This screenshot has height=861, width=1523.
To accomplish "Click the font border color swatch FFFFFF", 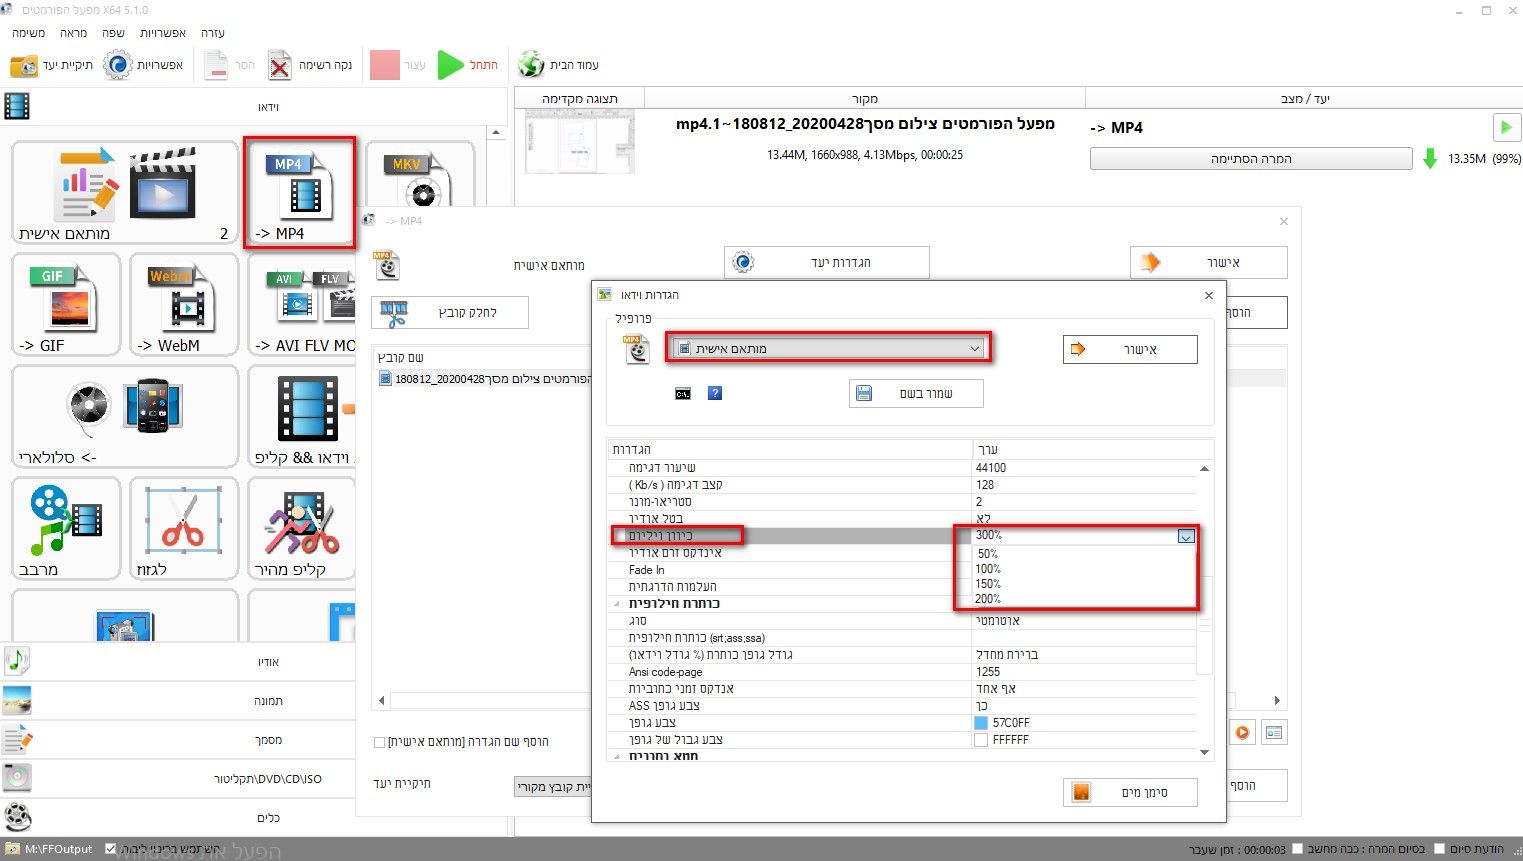I will (x=981, y=740).
